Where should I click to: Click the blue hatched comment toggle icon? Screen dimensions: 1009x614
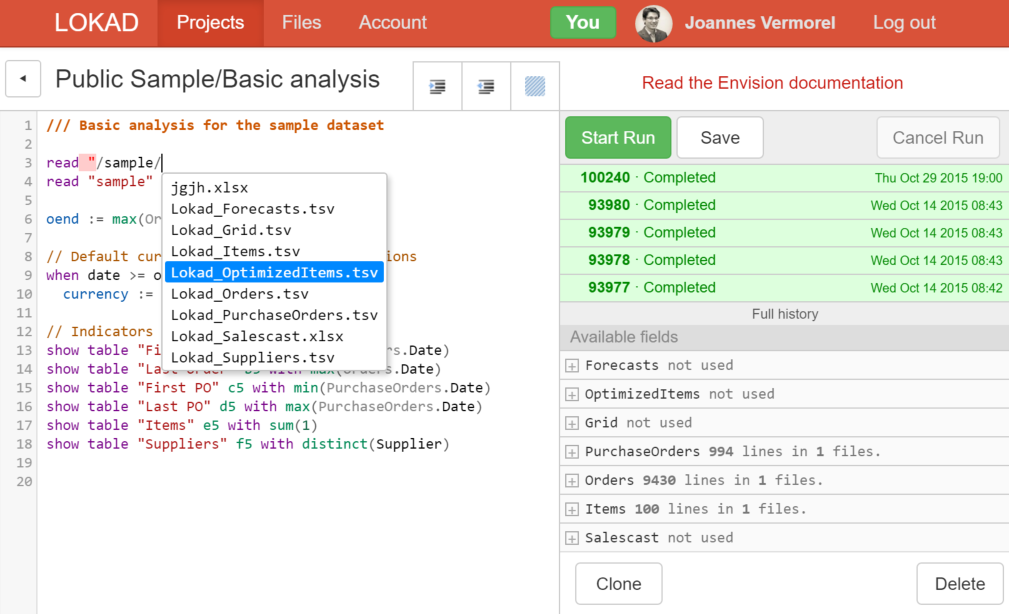(535, 87)
